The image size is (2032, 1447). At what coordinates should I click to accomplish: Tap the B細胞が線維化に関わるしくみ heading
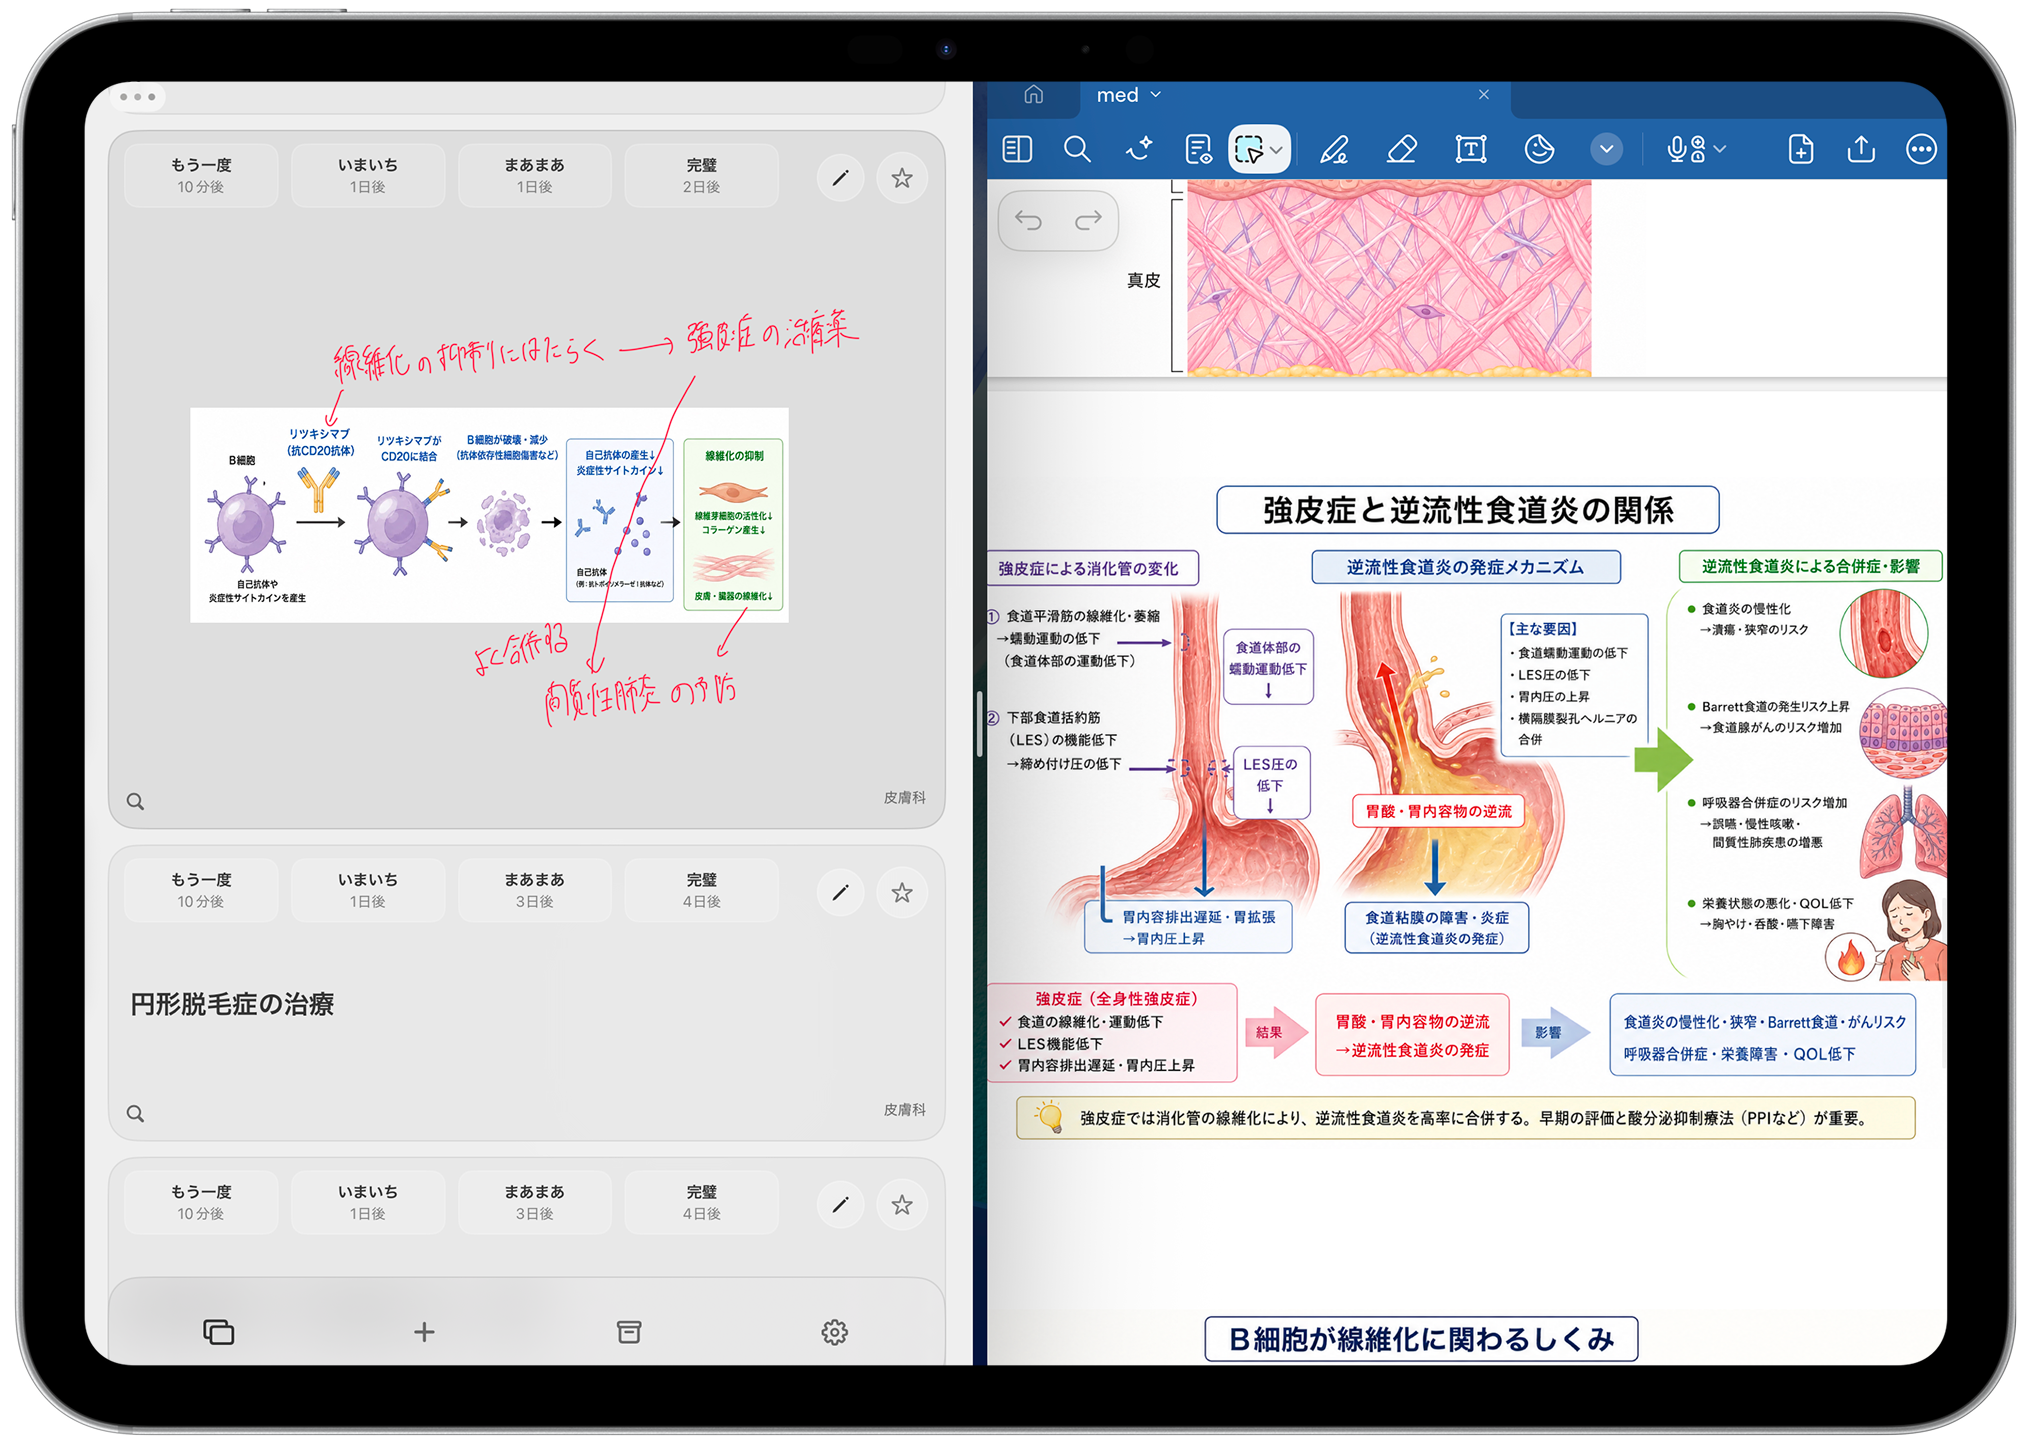tap(1421, 1339)
